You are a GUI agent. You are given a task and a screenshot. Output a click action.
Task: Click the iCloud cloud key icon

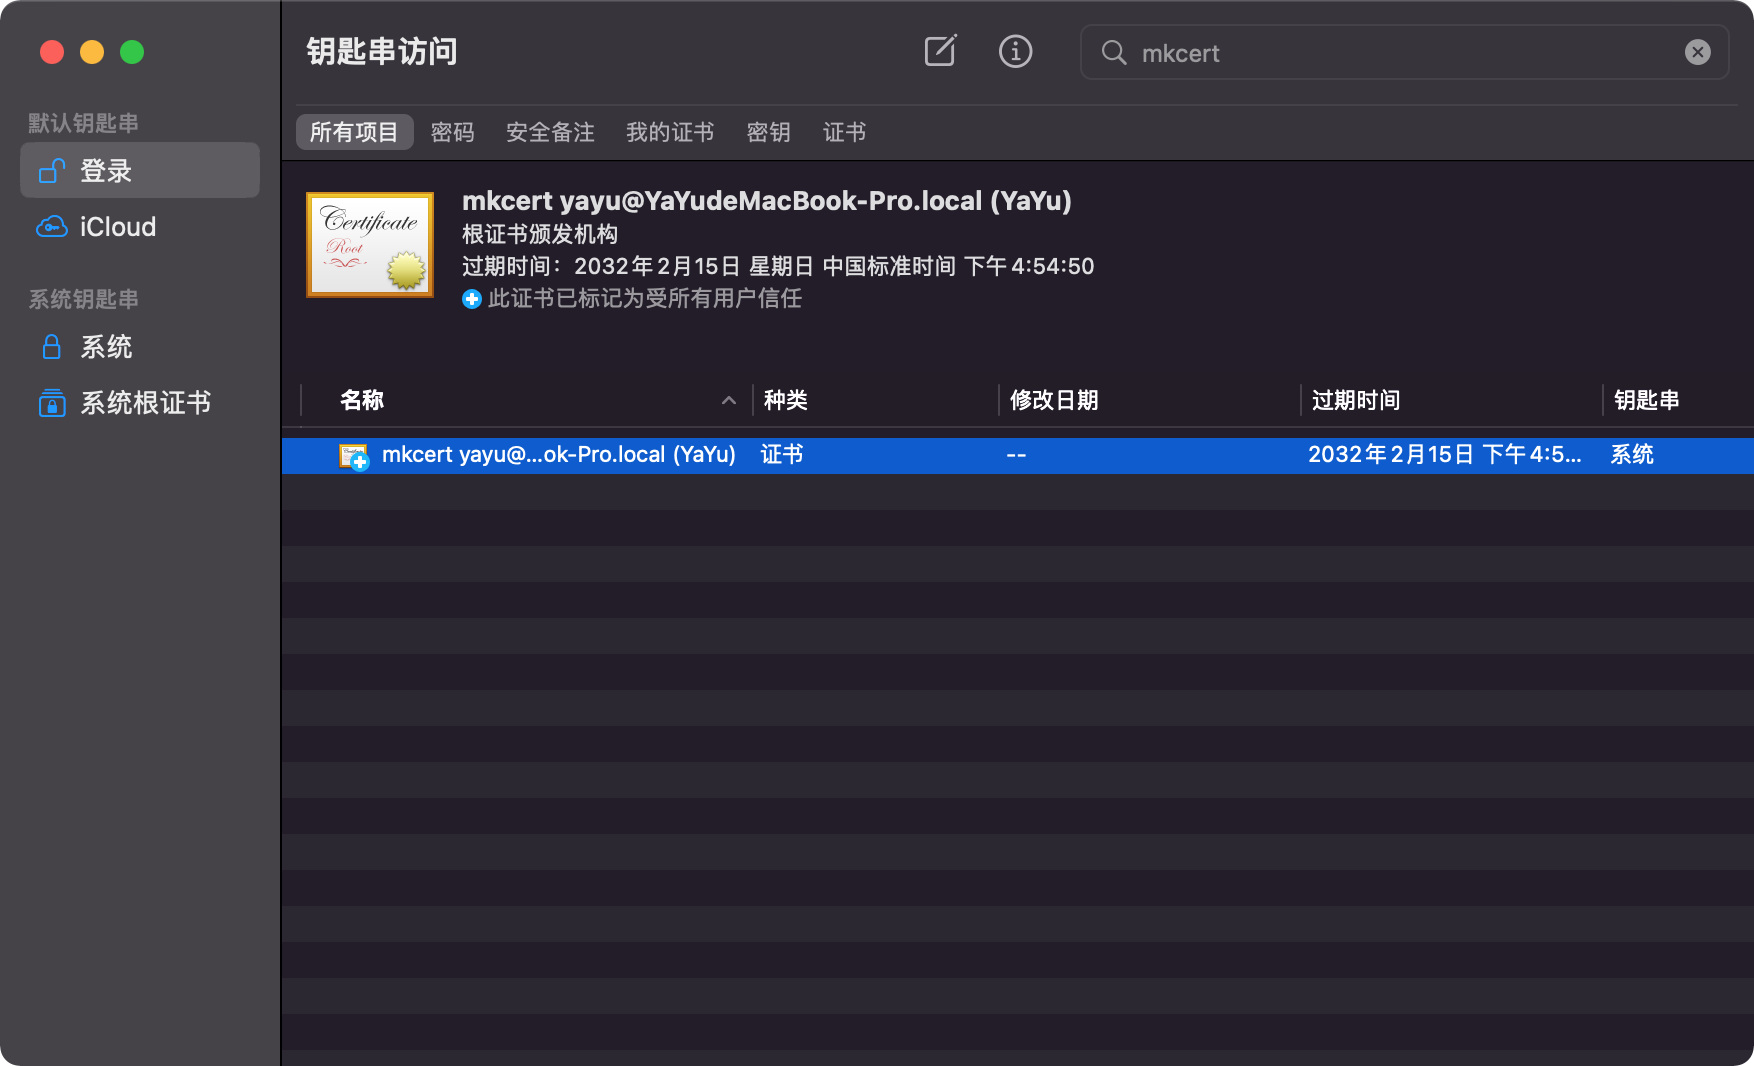[52, 227]
